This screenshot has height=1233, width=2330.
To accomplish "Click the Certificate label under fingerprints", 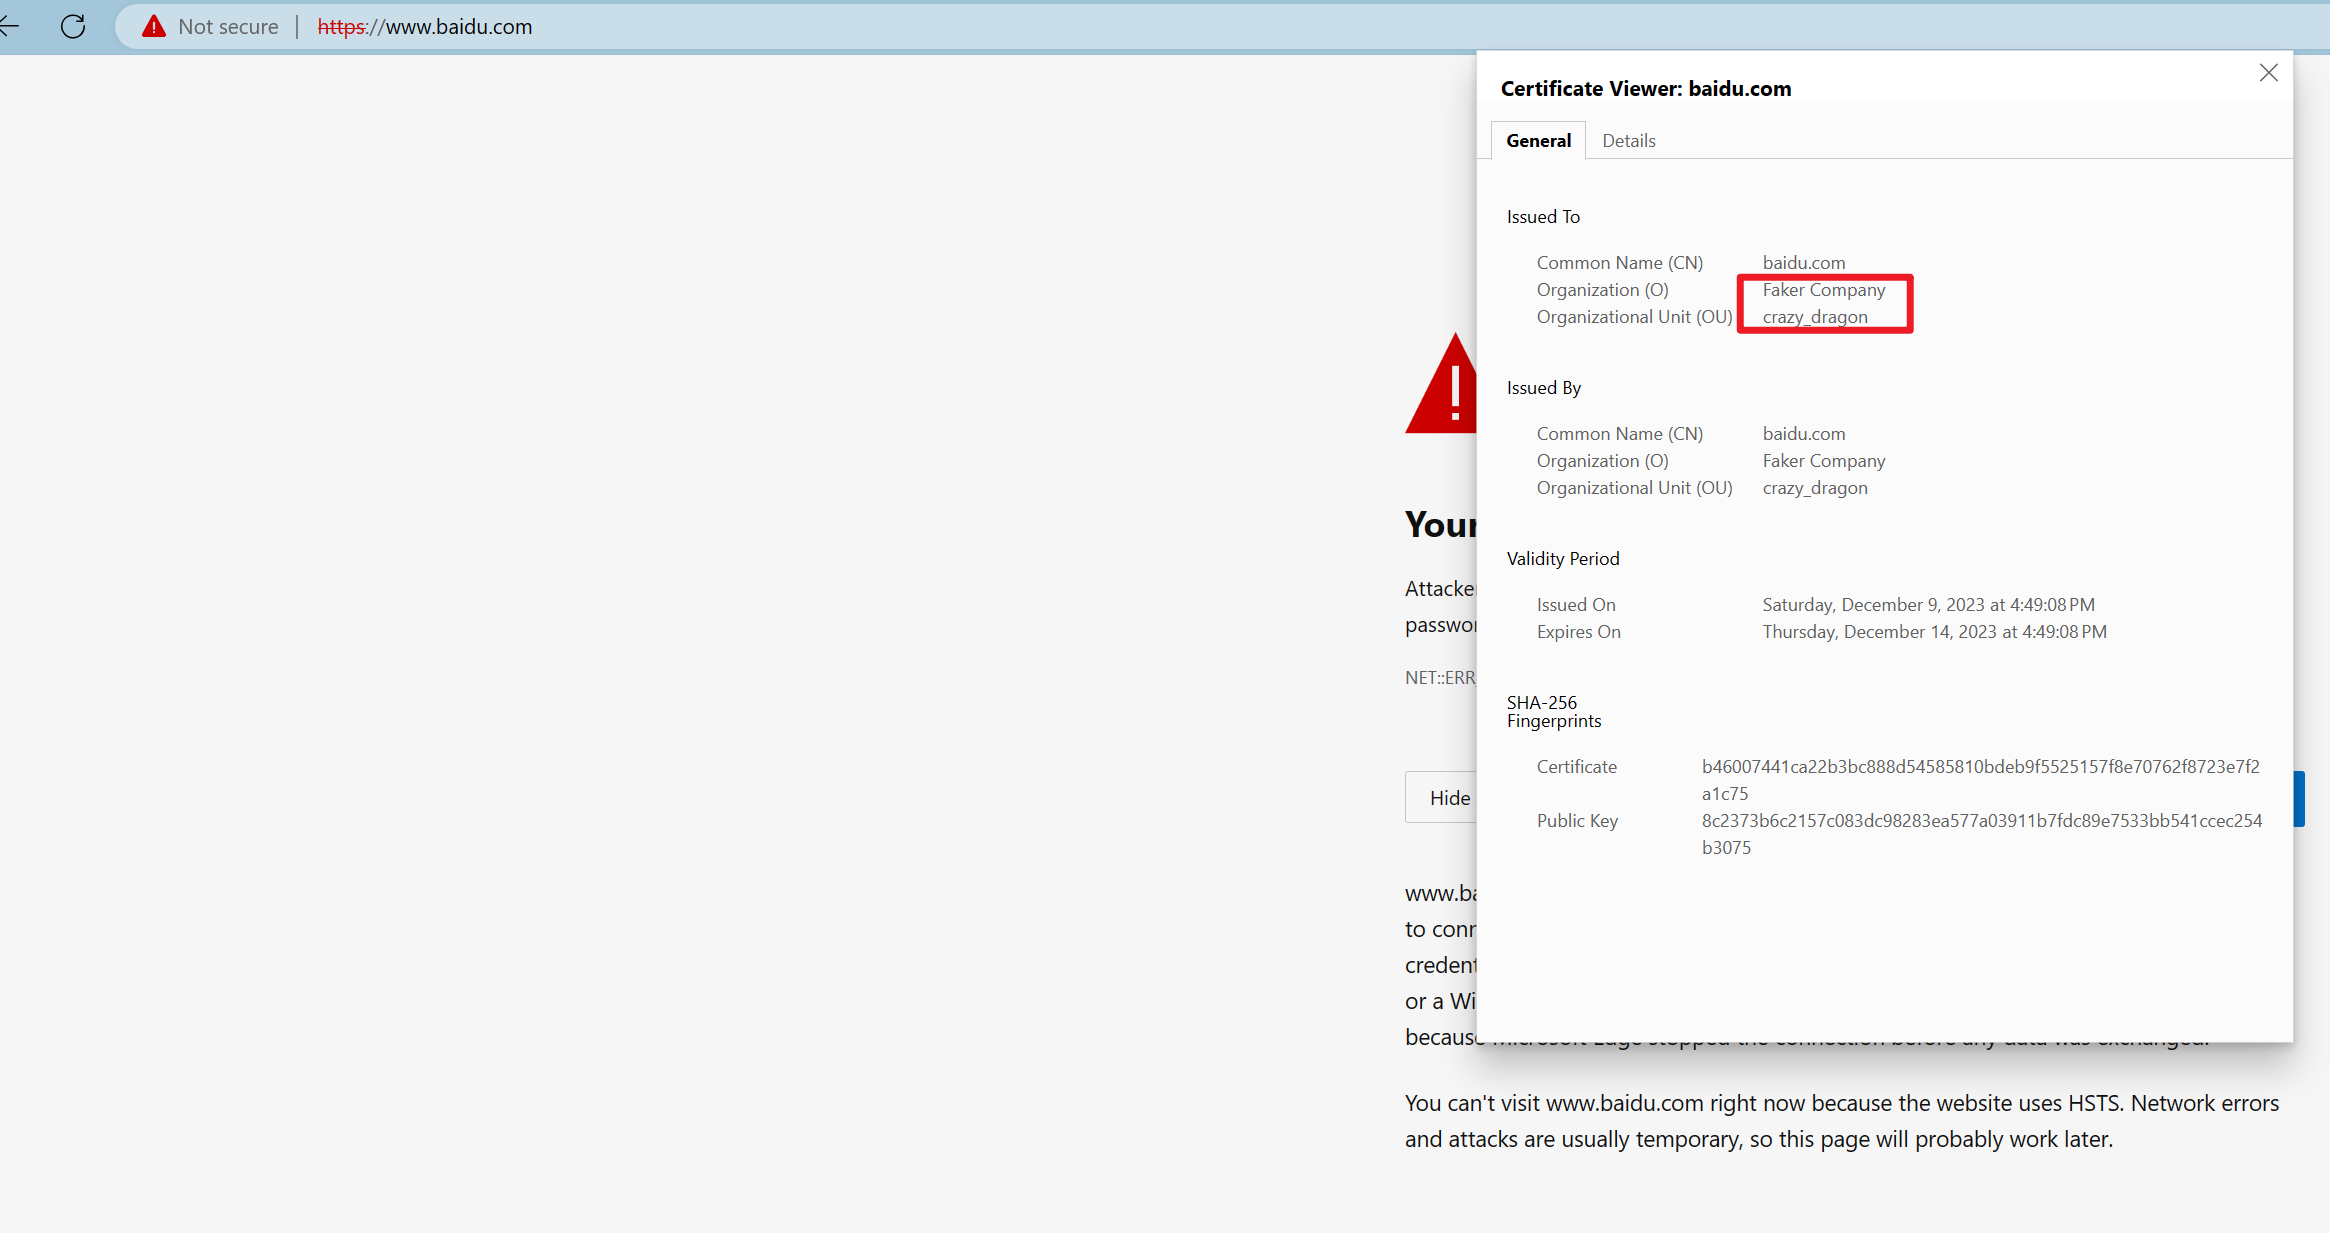I will (x=1576, y=767).
